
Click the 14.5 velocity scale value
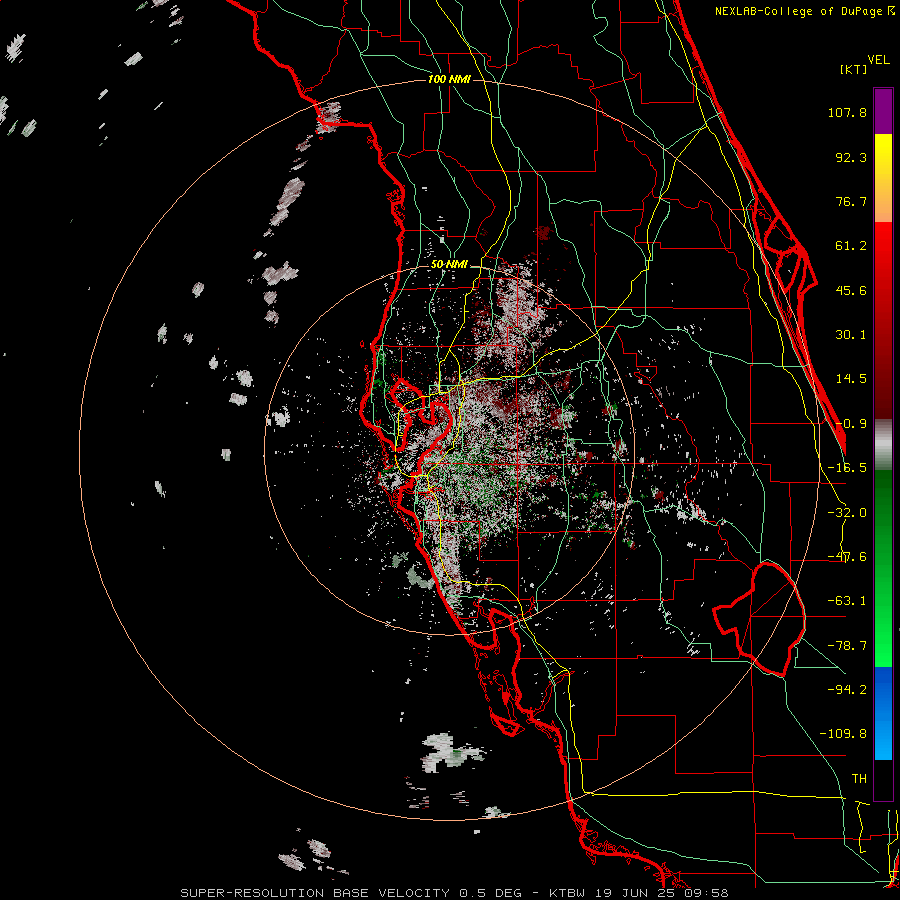pyautogui.click(x=851, y=379)
